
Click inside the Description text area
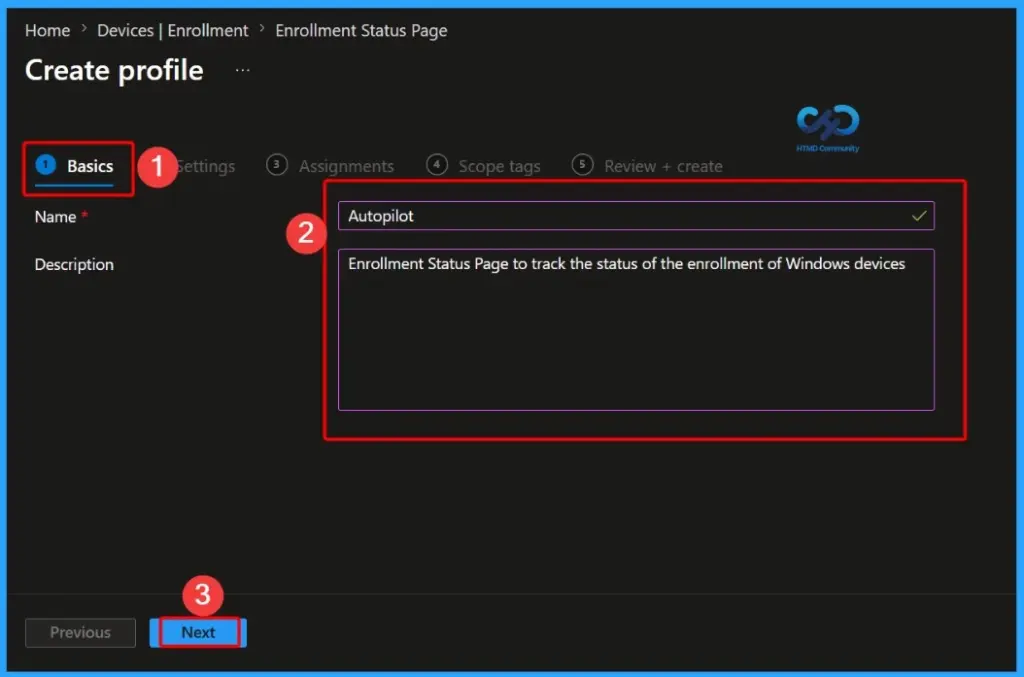pos(635,330)
